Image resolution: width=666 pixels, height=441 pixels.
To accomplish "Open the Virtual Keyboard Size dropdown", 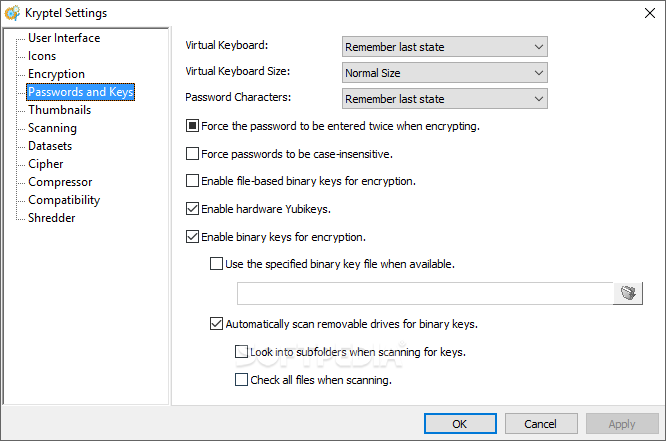I will point(445,73).
